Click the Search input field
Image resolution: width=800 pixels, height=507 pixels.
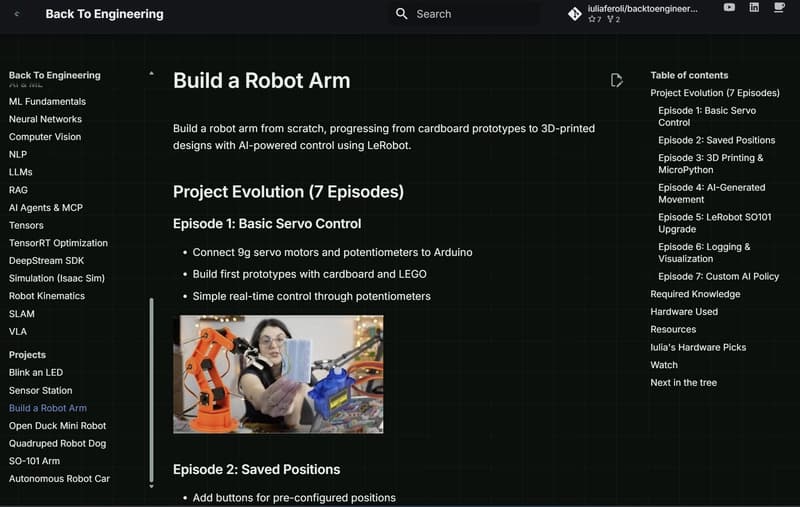[464, 14]
